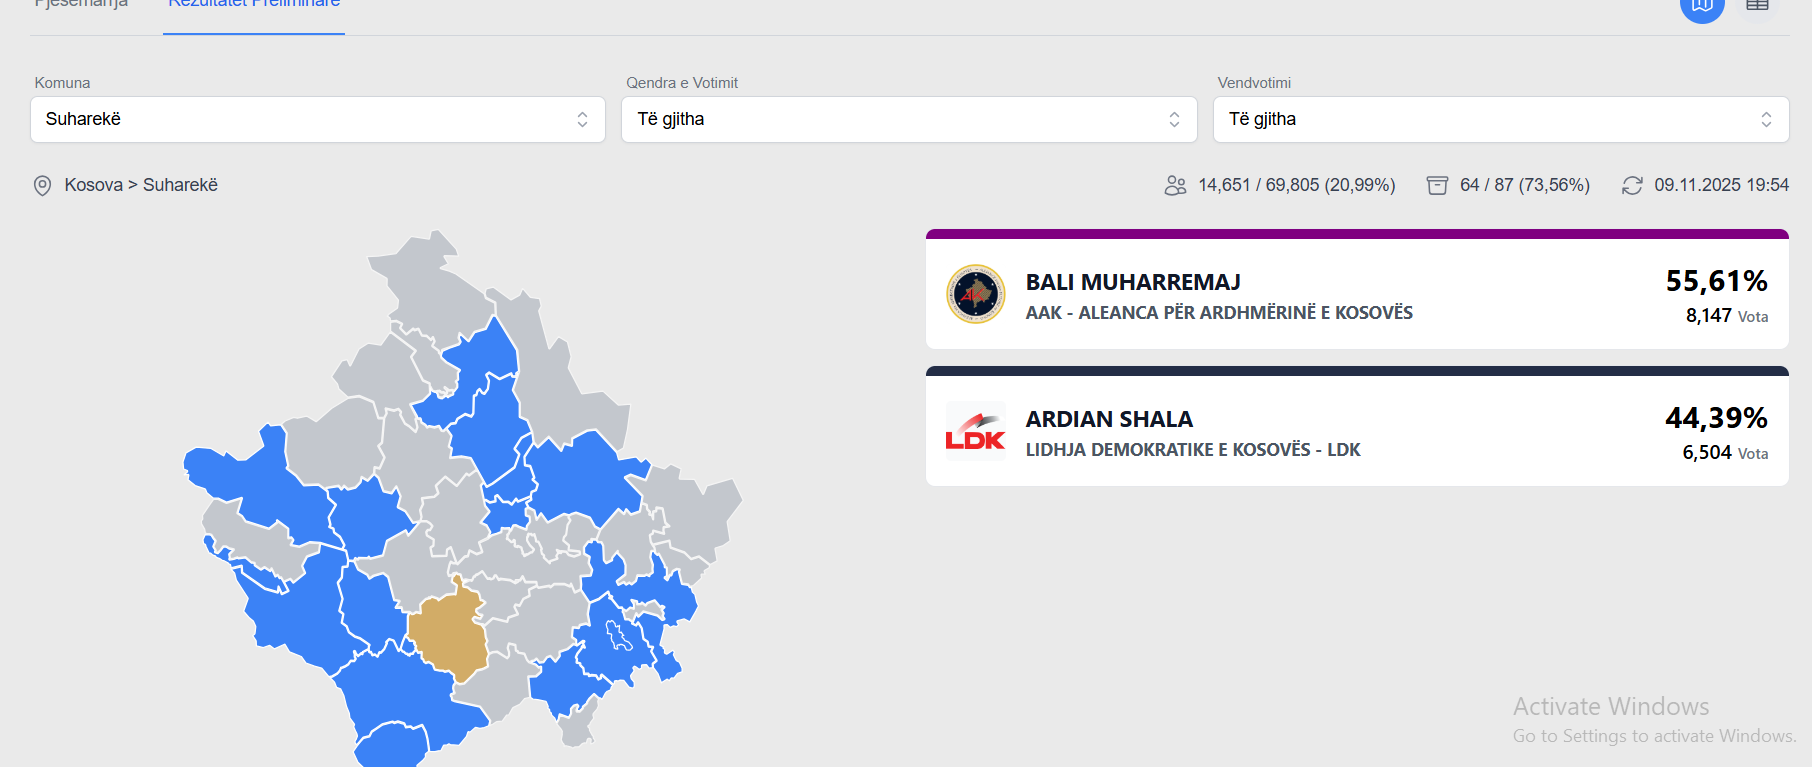Image resolution: width=1812 pixels, height=767 pixels.
Task: Click the AAK party logo
Action: coord(976,294)
